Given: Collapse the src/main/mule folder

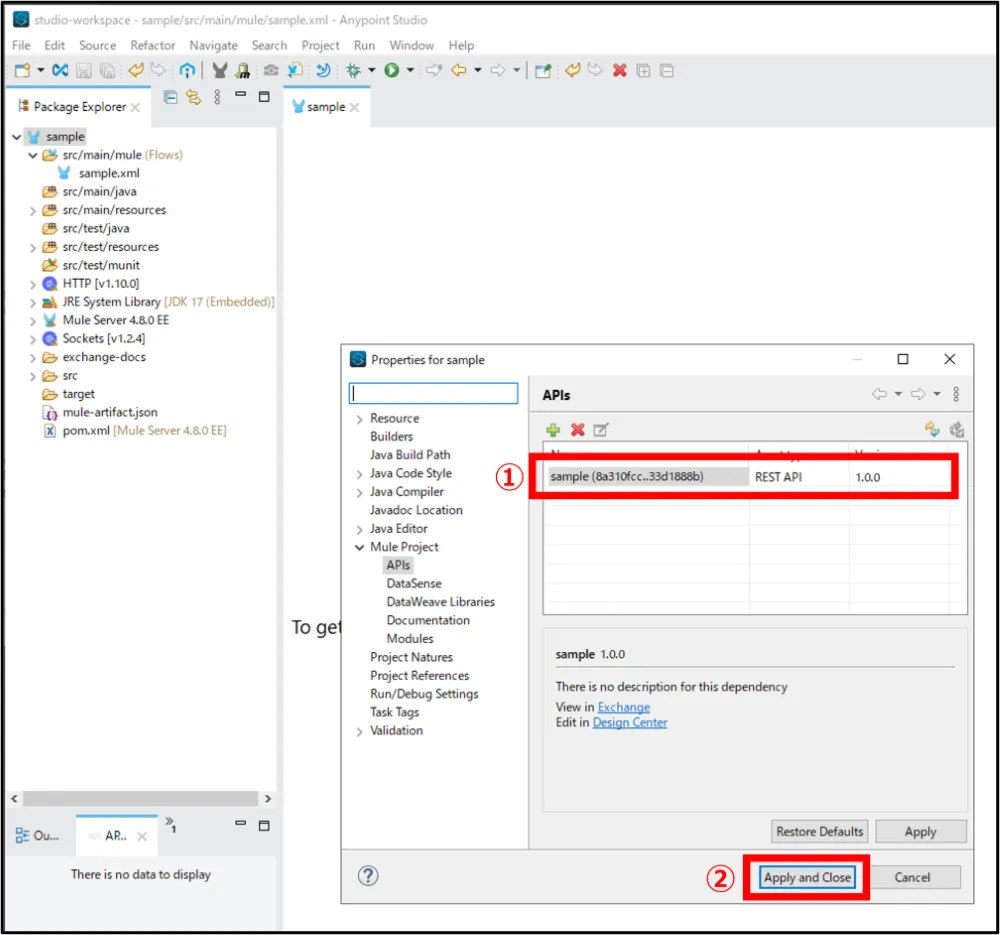Looking at the screenshot, I should [33, 155].
